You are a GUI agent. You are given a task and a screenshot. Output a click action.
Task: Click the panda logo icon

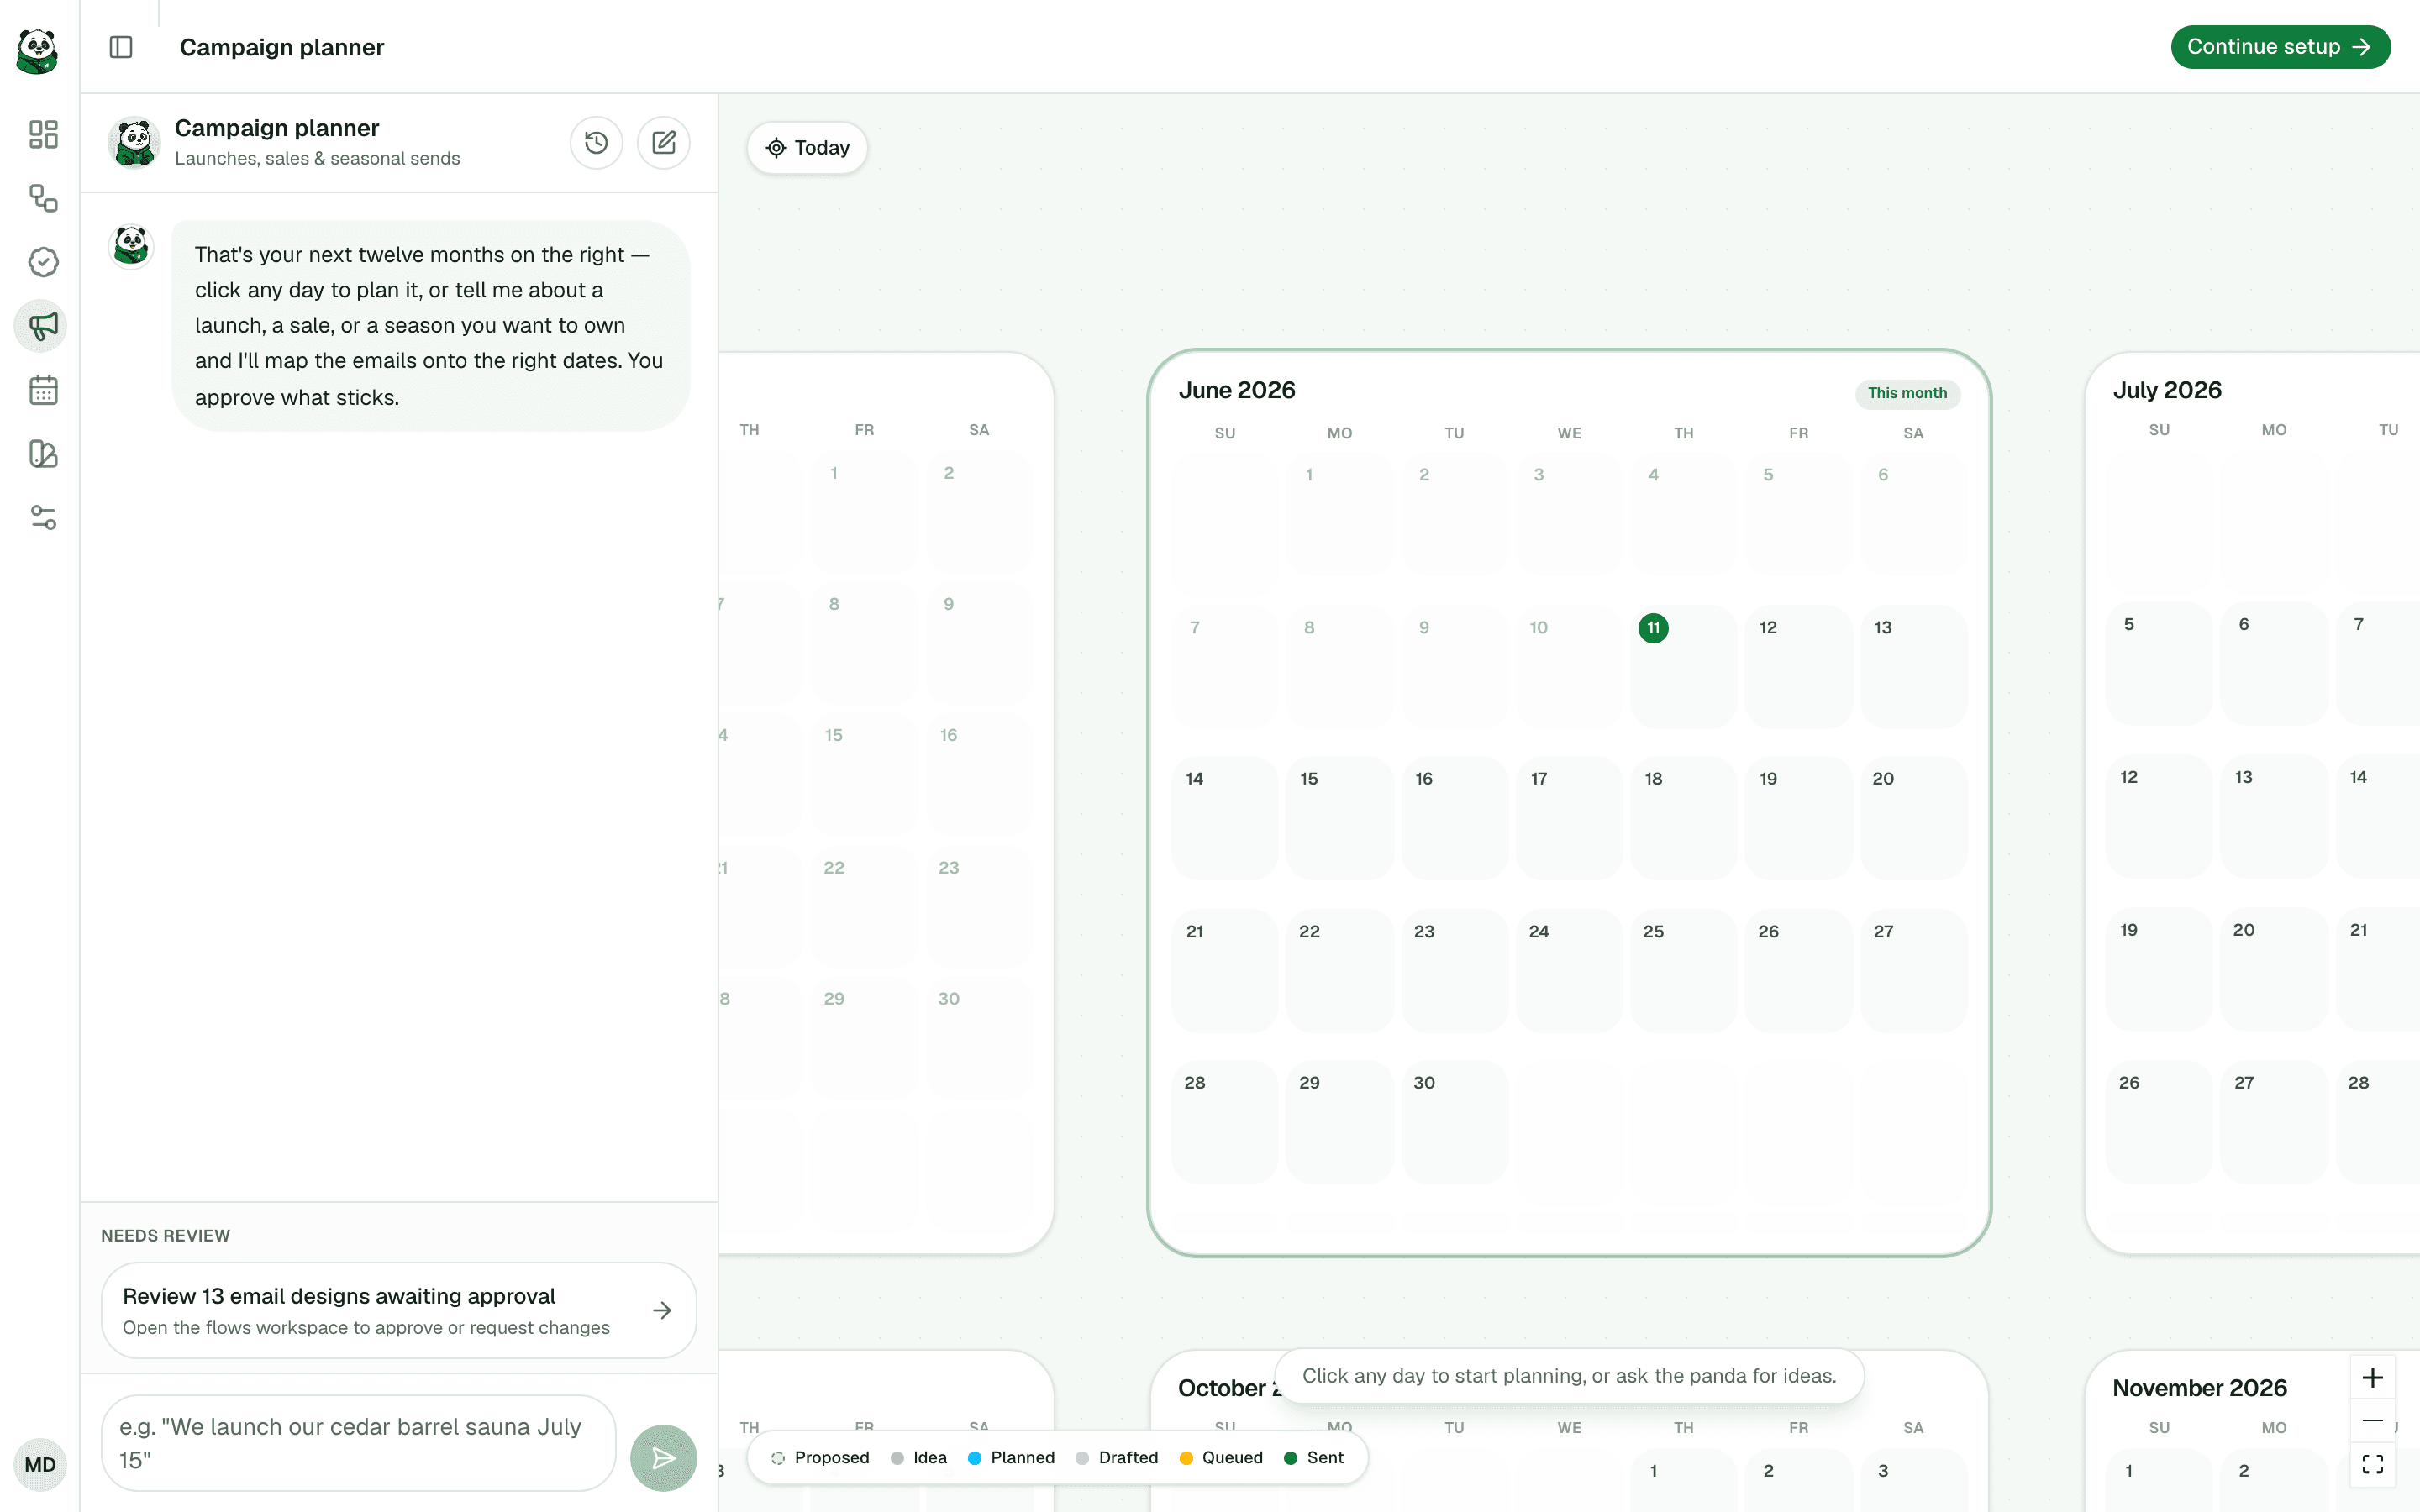click(x=38, y=51)
